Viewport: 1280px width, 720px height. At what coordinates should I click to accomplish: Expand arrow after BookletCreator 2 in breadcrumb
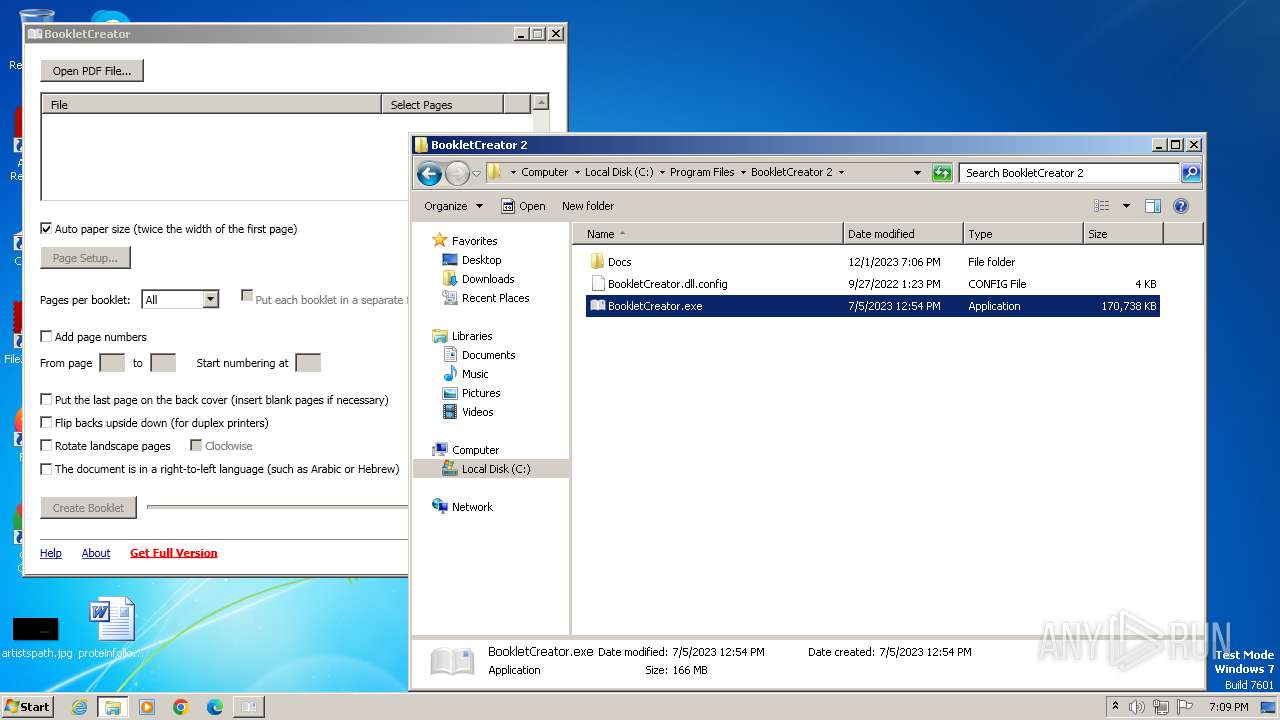point(841,172)
